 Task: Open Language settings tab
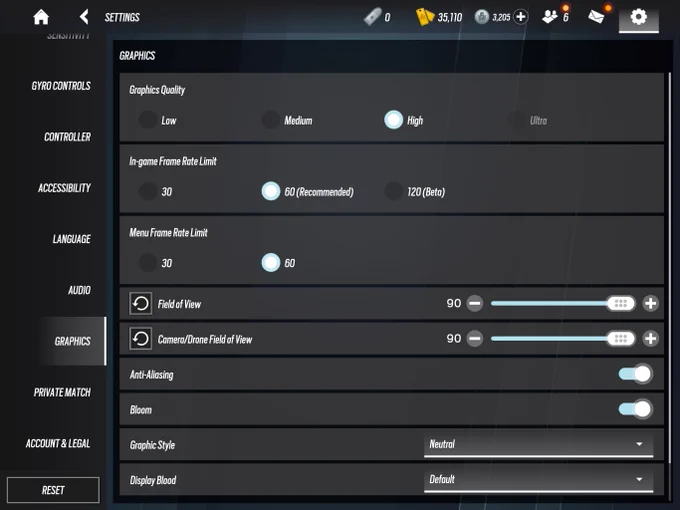pyautogui.click(x=72, y=239)
